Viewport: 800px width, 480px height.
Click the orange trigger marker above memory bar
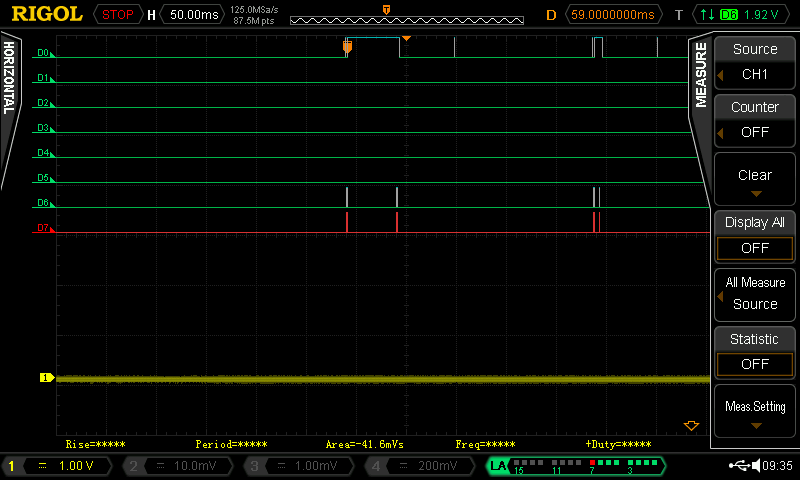(387, 9)
